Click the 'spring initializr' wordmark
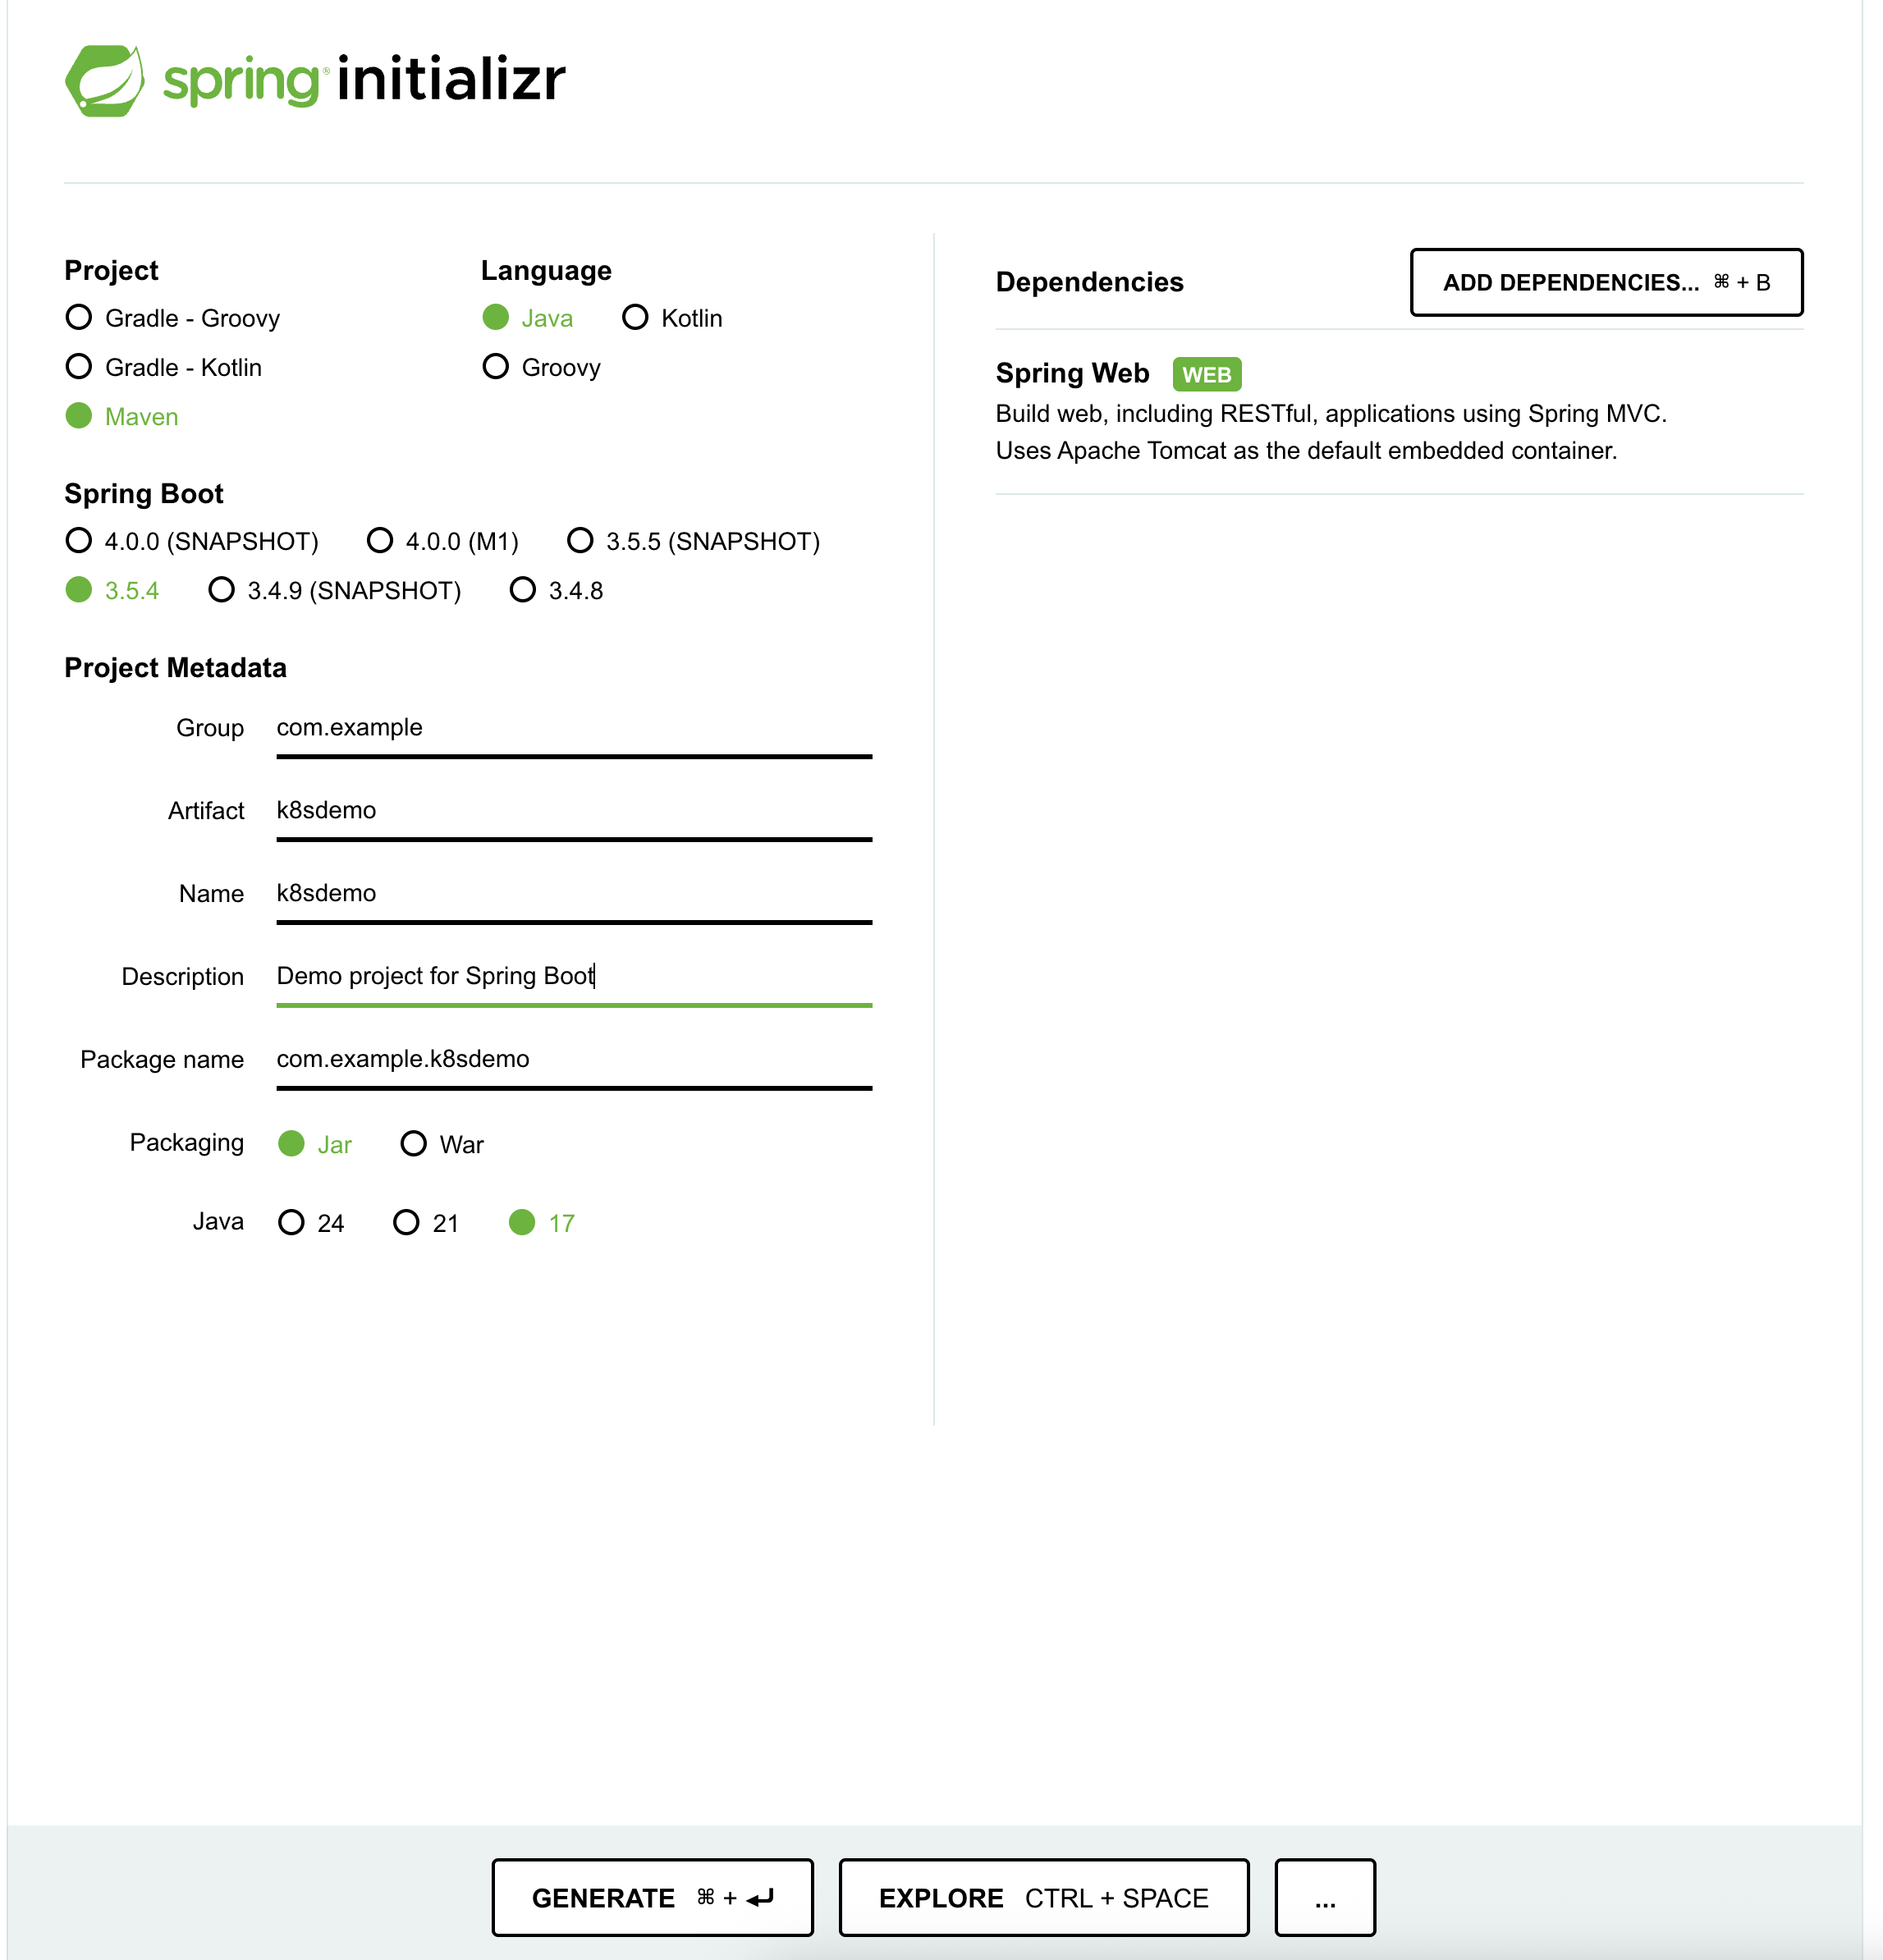Image resolution: width=1883 pixels, height=1960 pixels. (364, 80)
